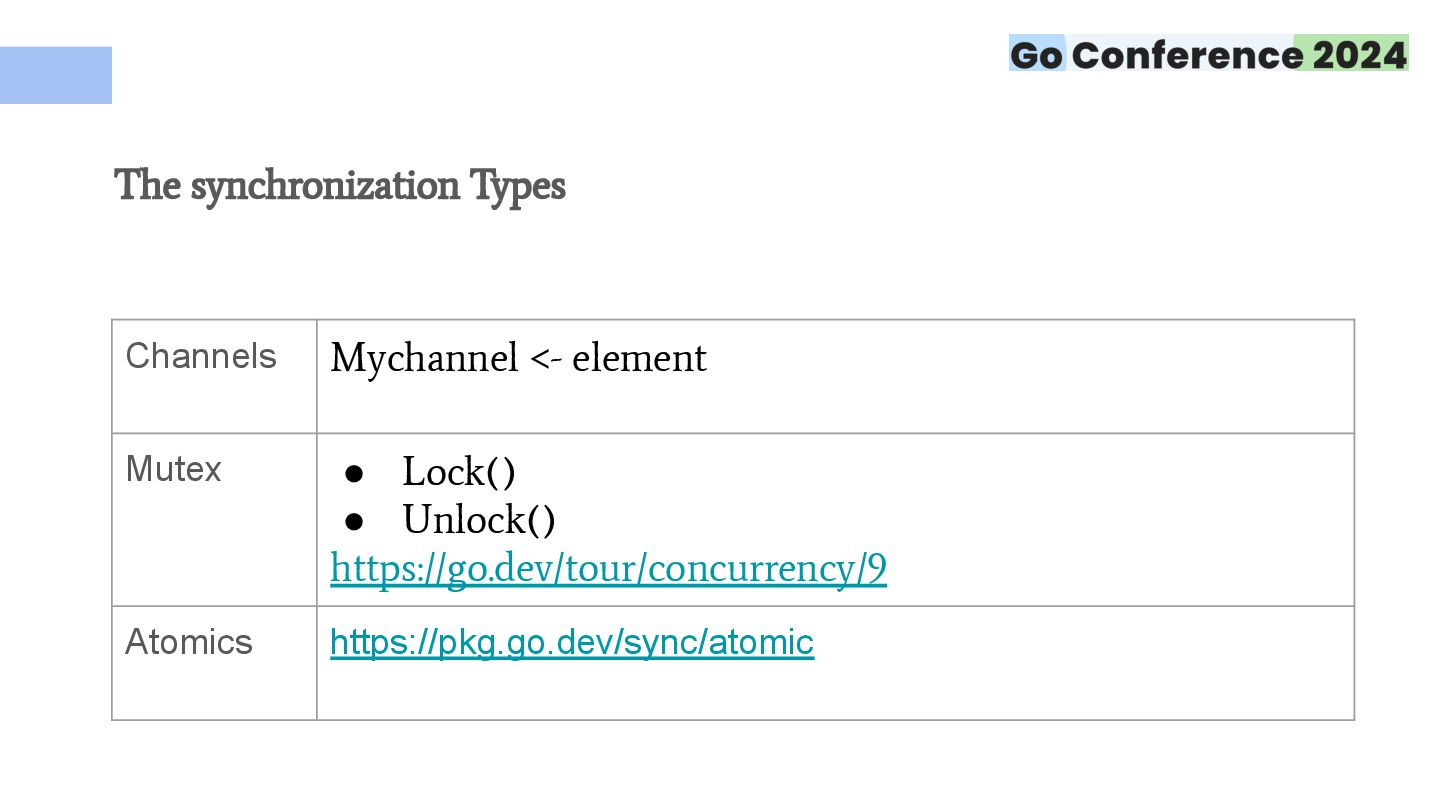Select the Mutex table cell

214,520
